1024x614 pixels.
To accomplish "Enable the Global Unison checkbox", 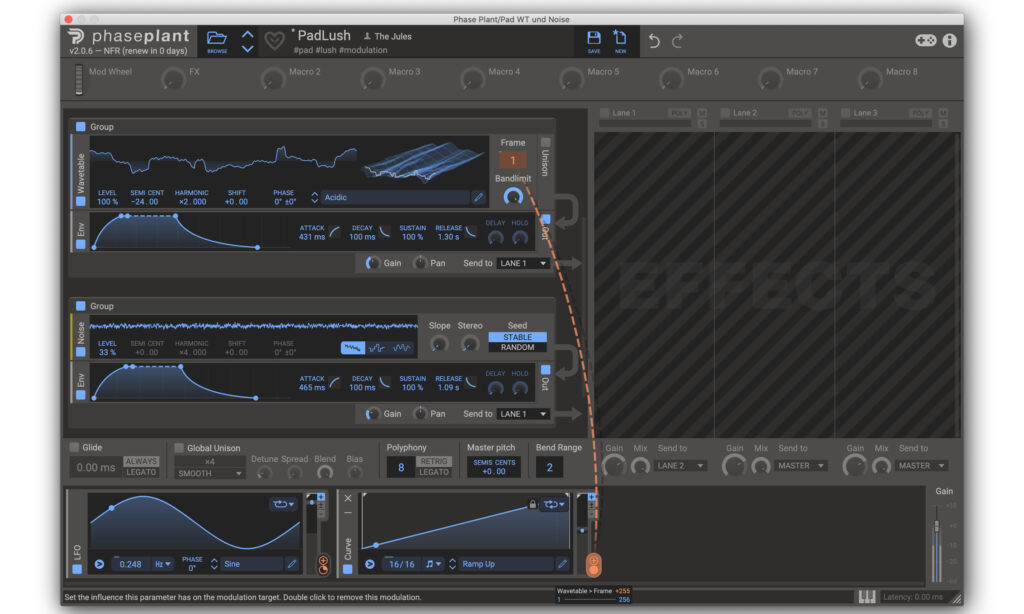I will pyautogui.click(x=179, y=447).
